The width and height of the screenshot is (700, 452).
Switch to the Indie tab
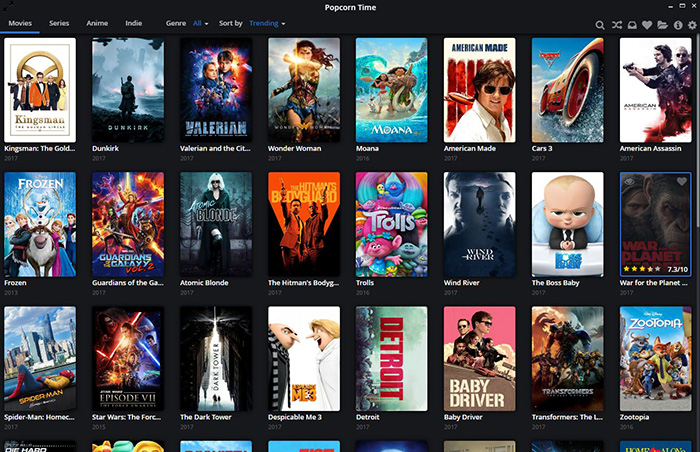click(133, 23)
